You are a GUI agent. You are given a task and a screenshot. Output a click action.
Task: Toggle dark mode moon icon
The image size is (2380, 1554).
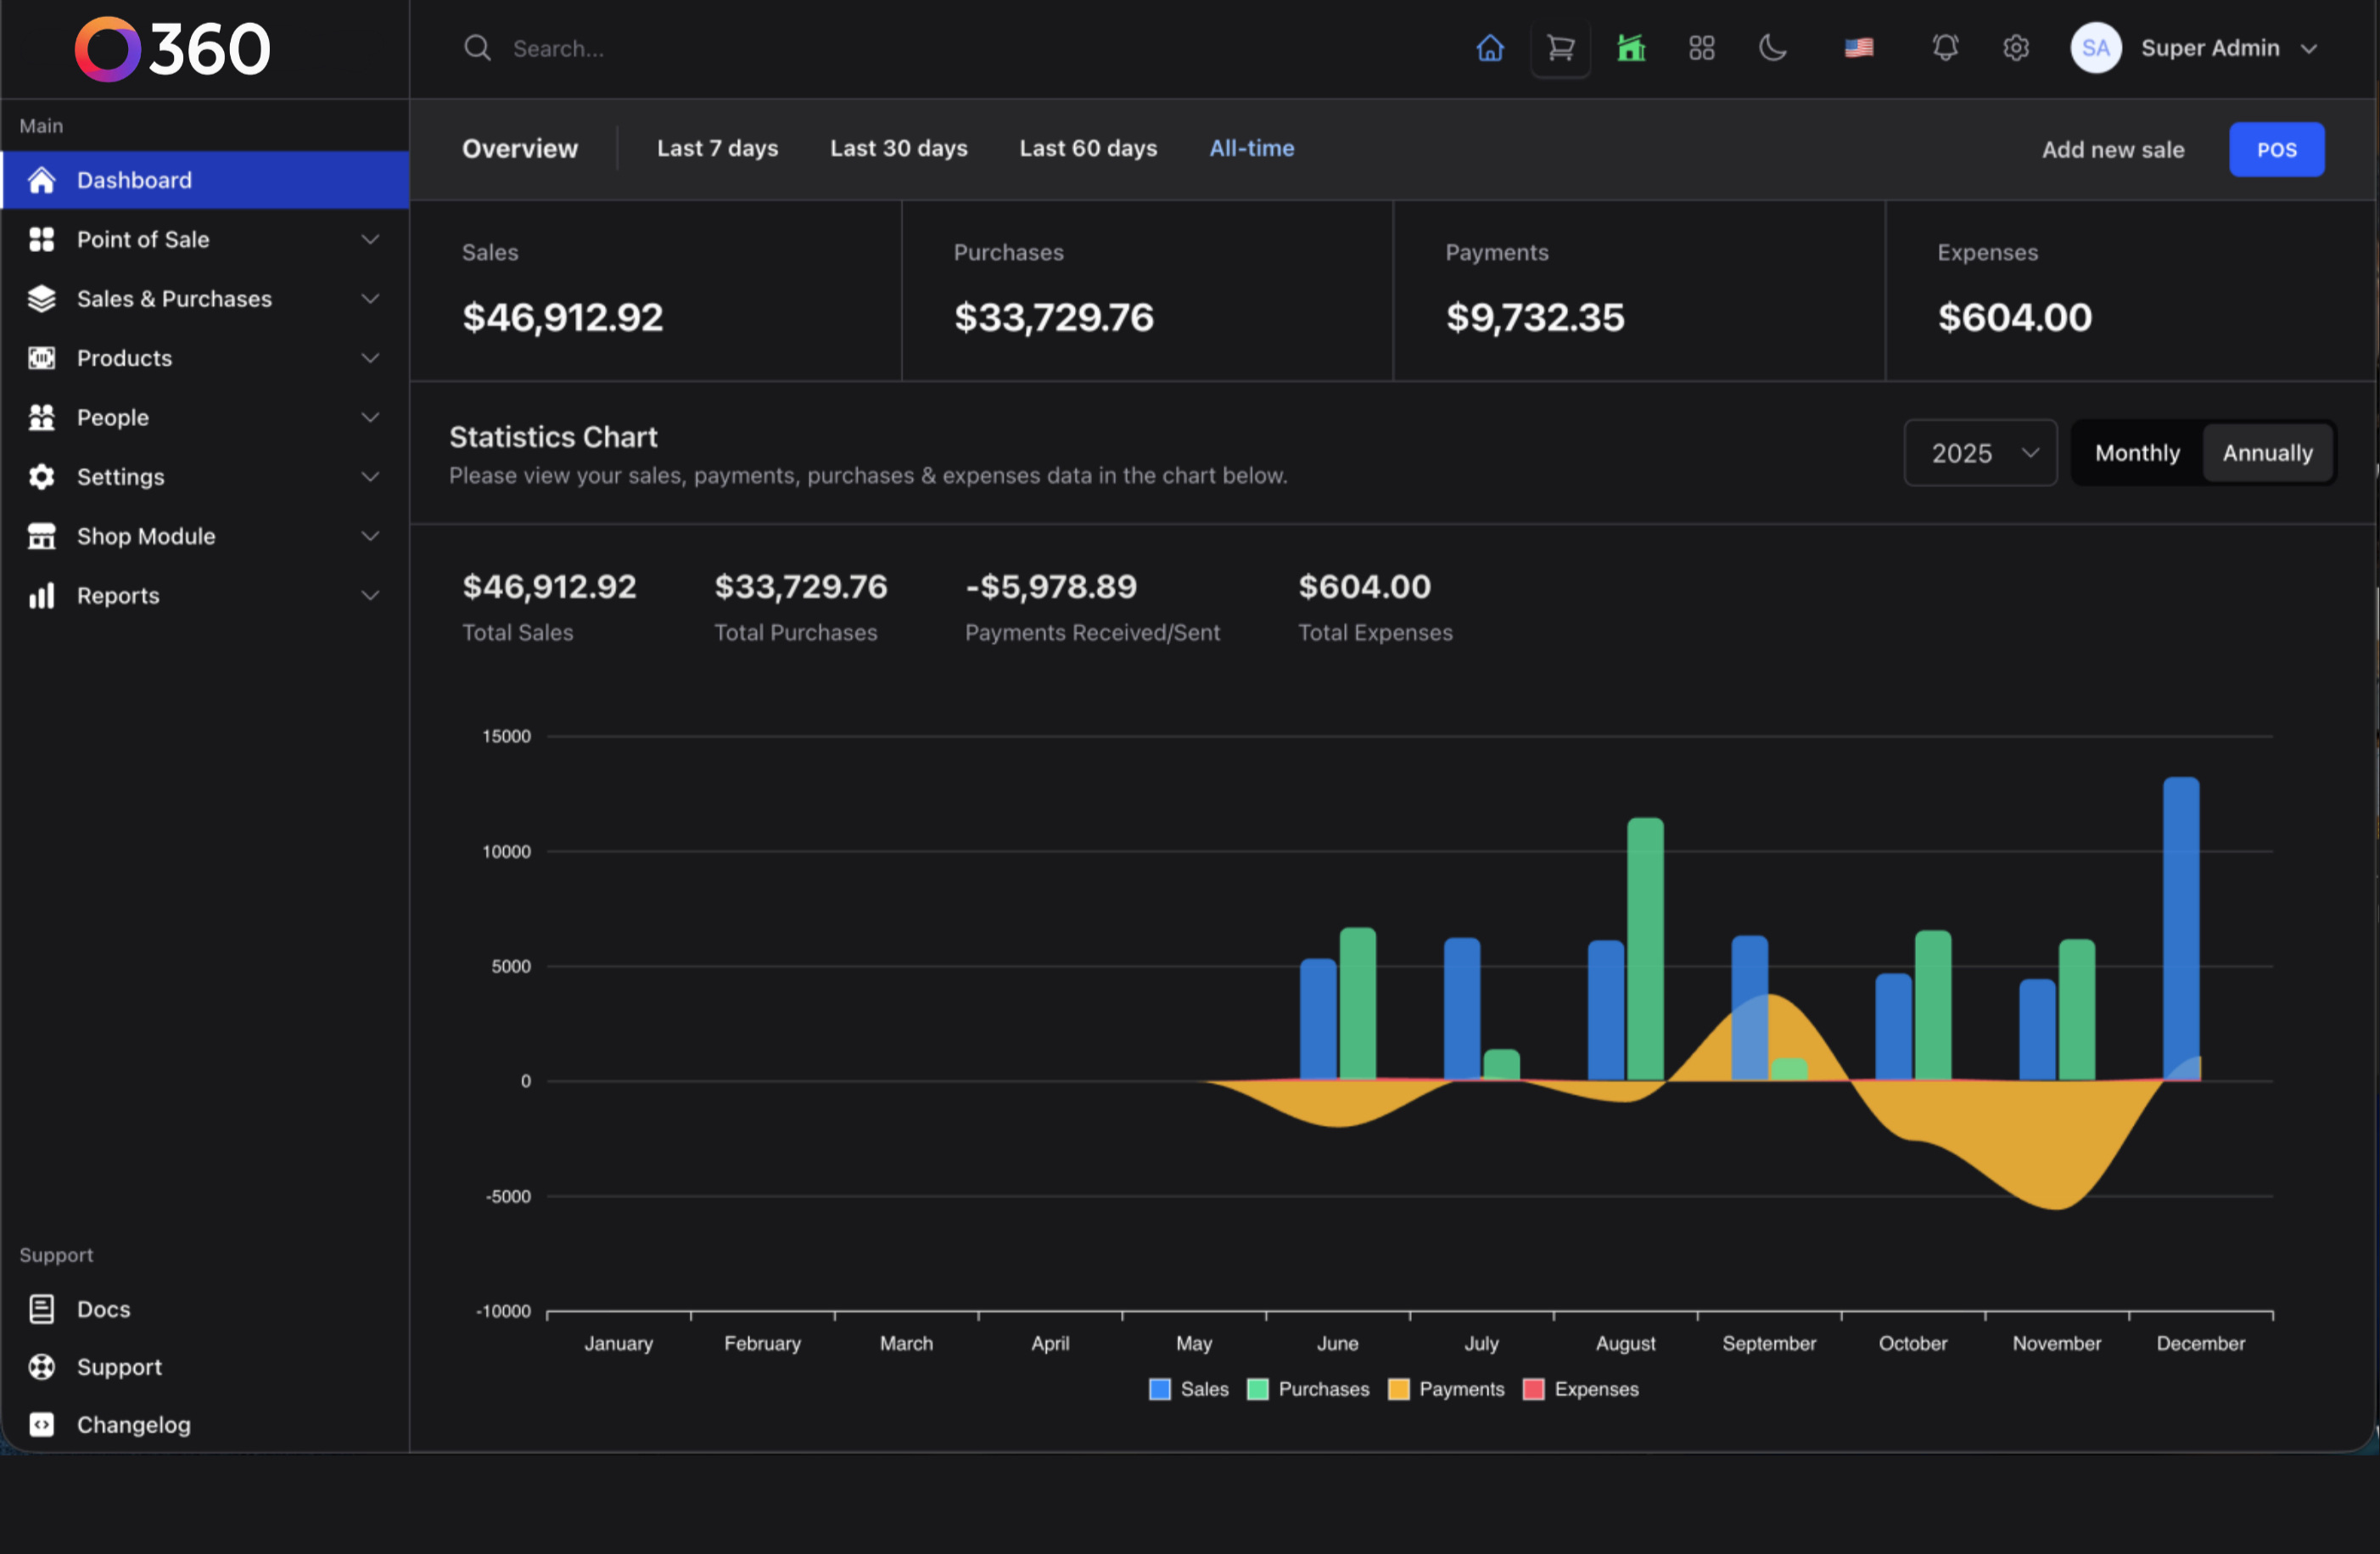[x=1772, y=48]
